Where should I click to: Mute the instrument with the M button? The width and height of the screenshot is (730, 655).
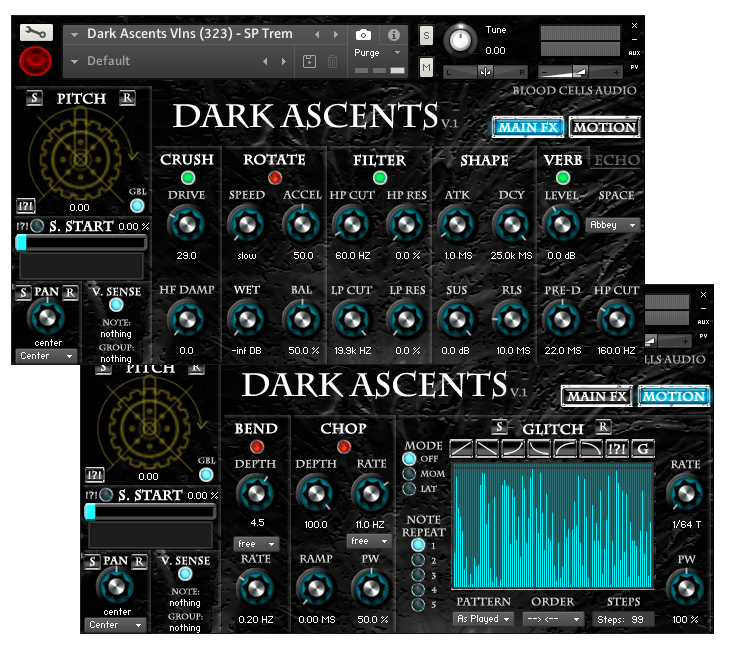click(426, 68)
